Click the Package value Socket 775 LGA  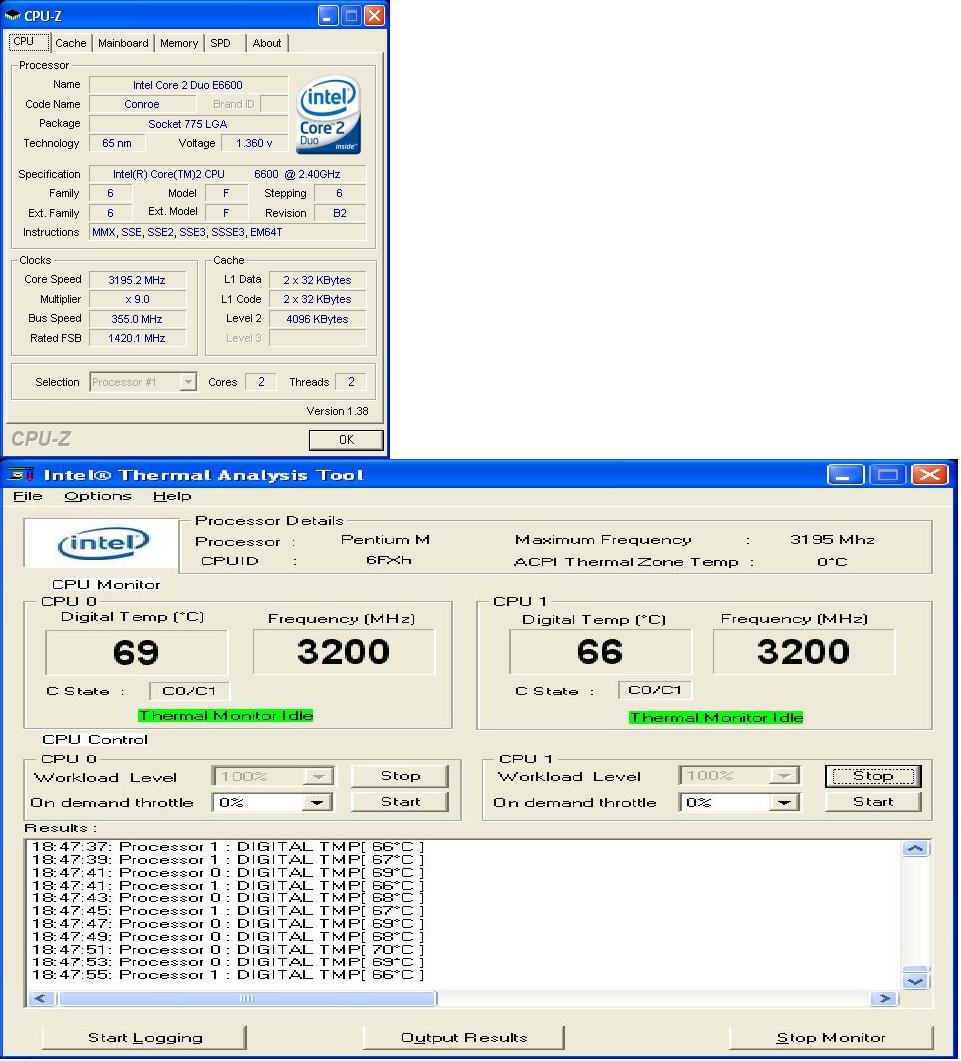[x=188, y=124]
